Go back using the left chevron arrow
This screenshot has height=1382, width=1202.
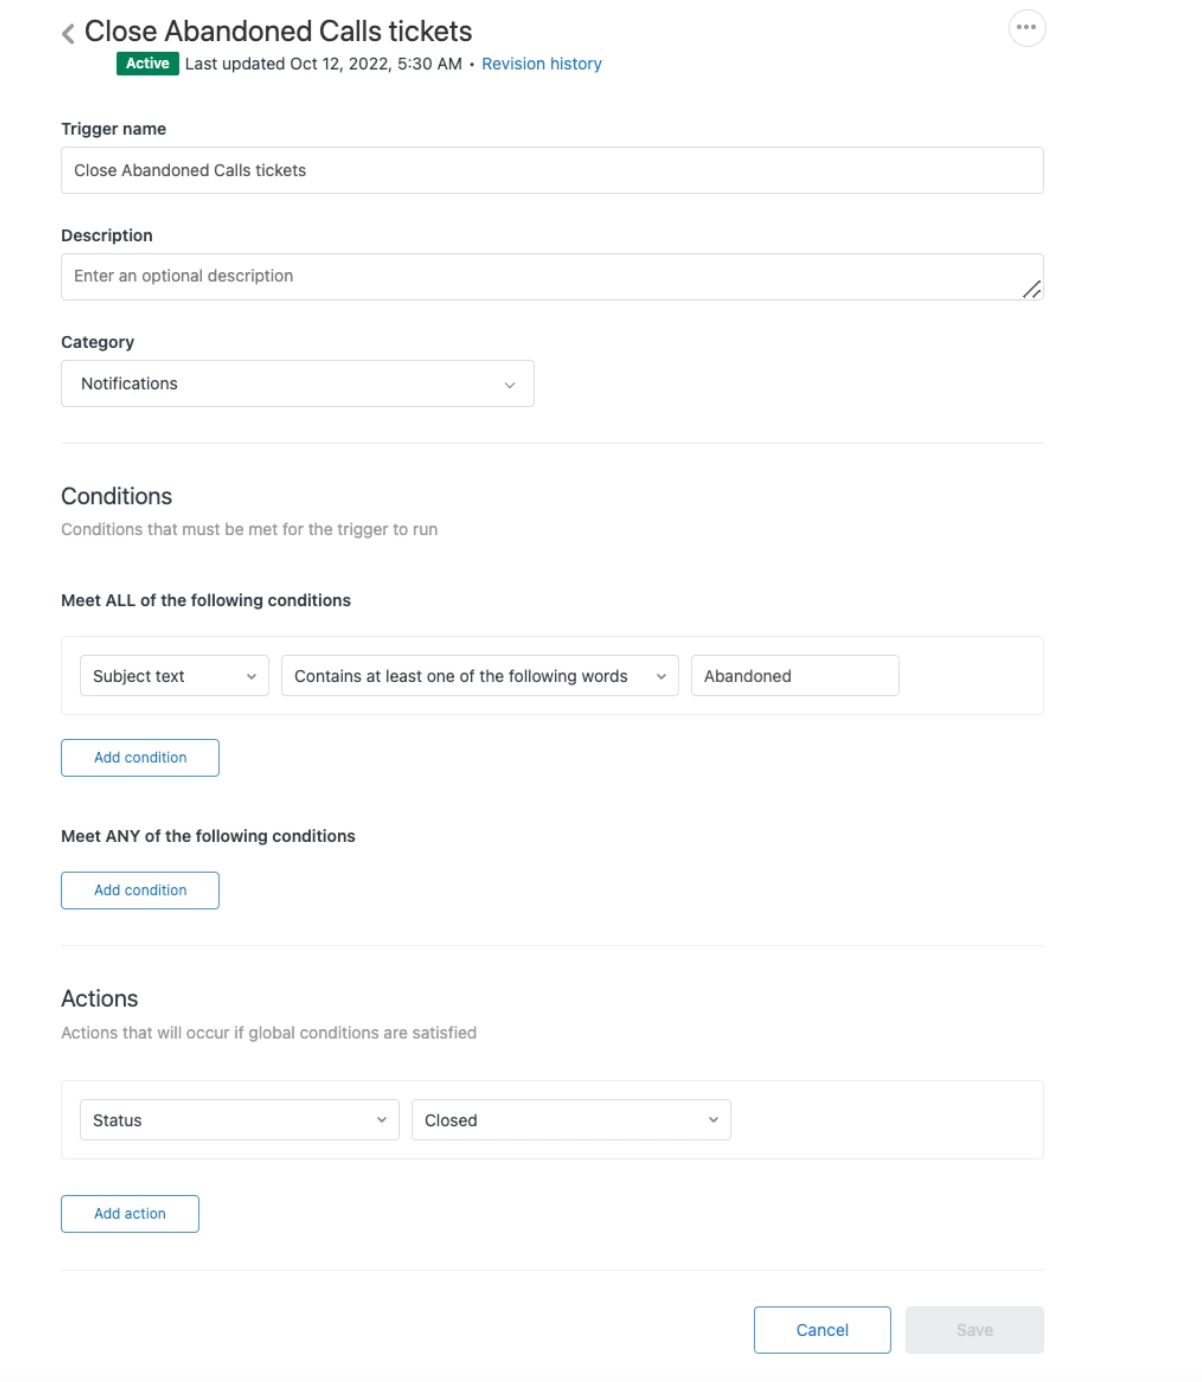click(68, 34)
